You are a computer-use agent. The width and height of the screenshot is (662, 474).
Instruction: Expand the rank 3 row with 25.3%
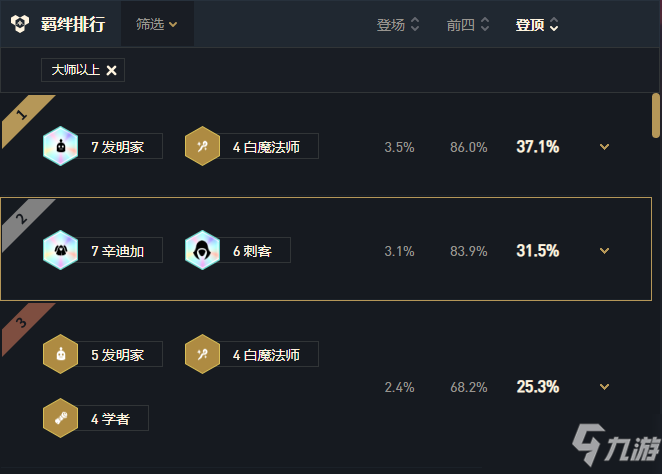tap(604, 387)
